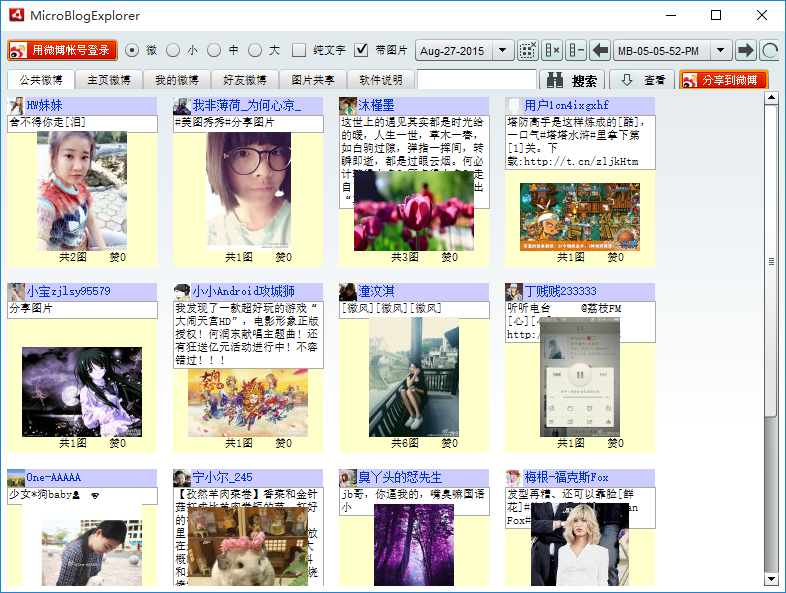Click the refresh circle icon
Screen dimensions: 786x593
[x=769, y=50]
